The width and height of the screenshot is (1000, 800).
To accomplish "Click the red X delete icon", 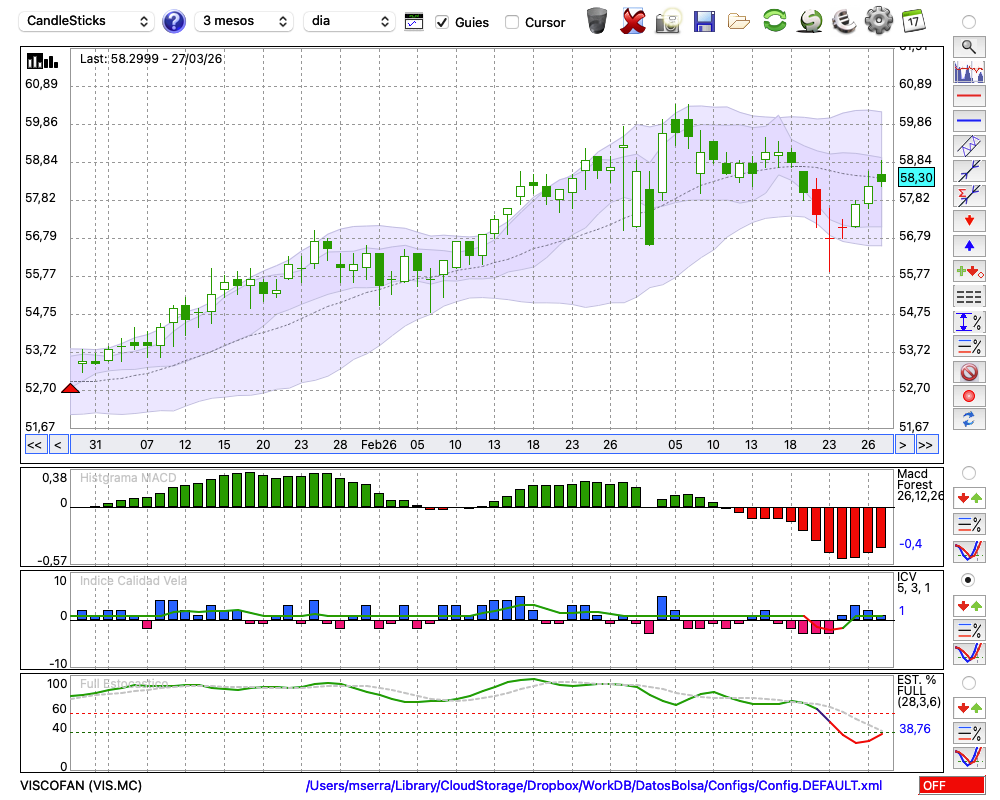I will point(633,21).
